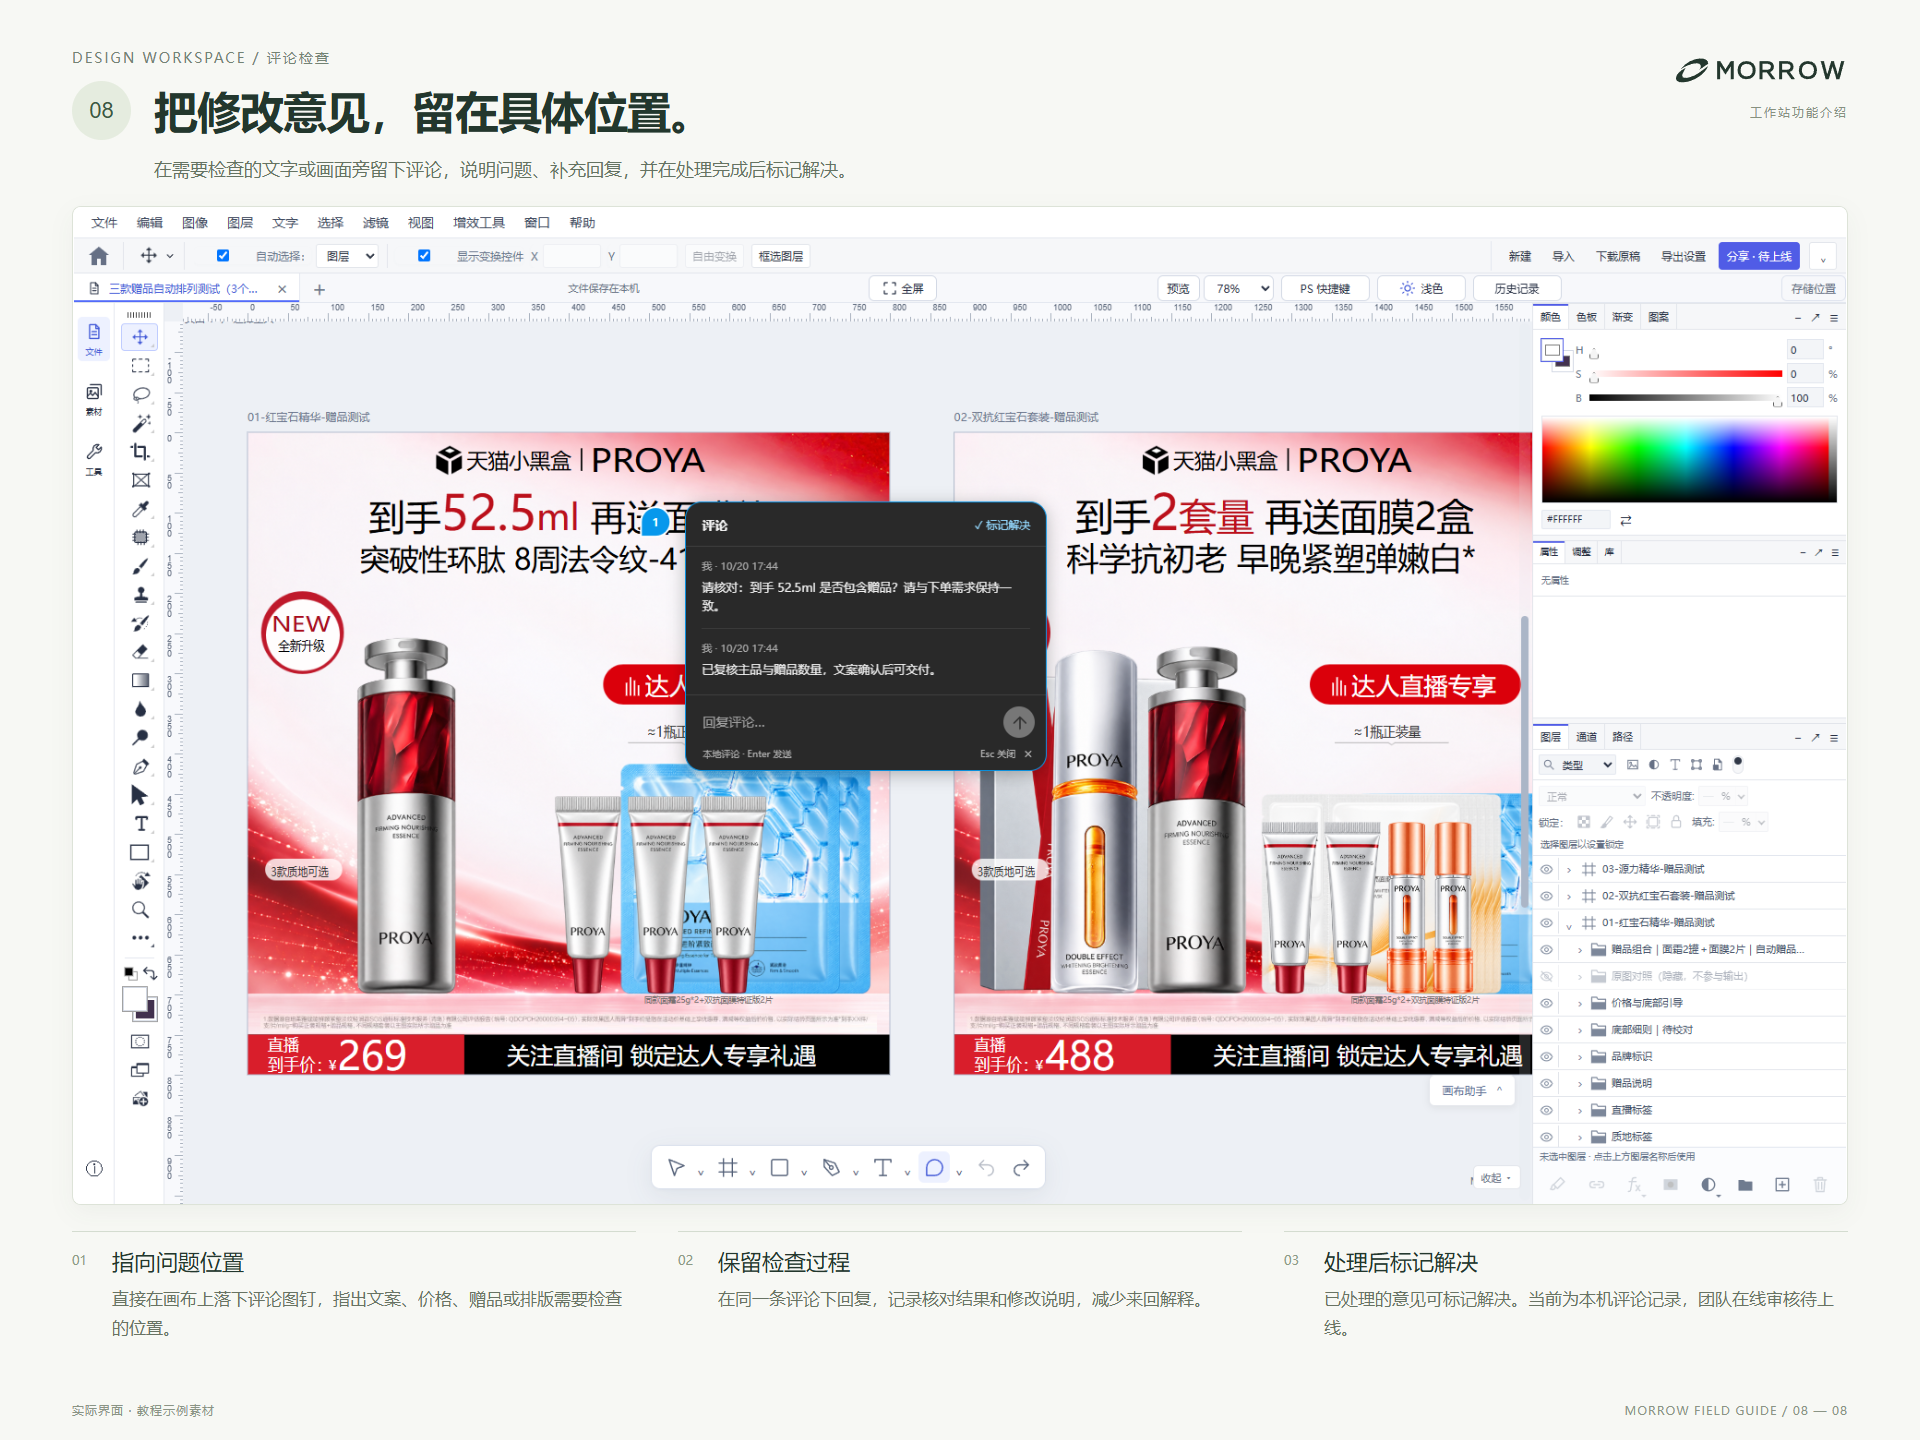Click the delete layer trash icon
Viewport: 1920px width, 1440px height.
point(1820,1185)
